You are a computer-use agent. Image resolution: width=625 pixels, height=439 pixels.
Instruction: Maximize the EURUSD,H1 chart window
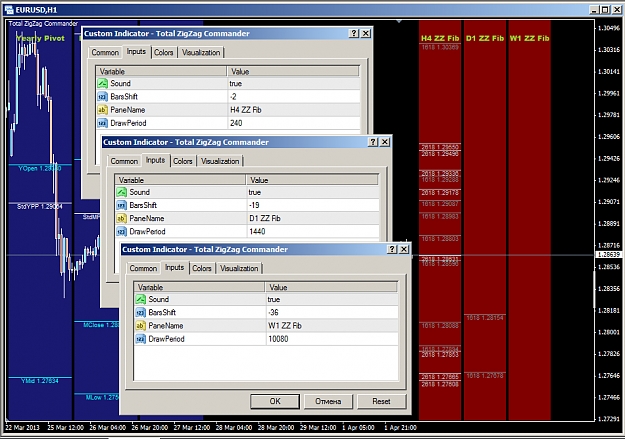pos(605,10)
